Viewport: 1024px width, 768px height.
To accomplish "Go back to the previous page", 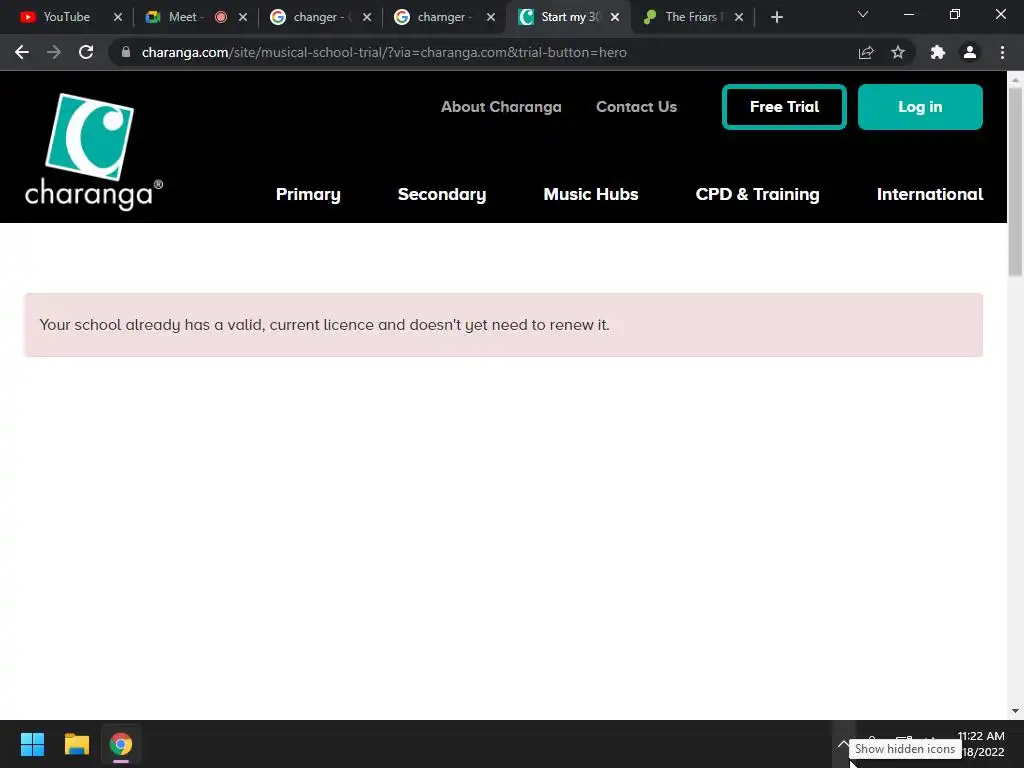I will click(x=22, y=52).
